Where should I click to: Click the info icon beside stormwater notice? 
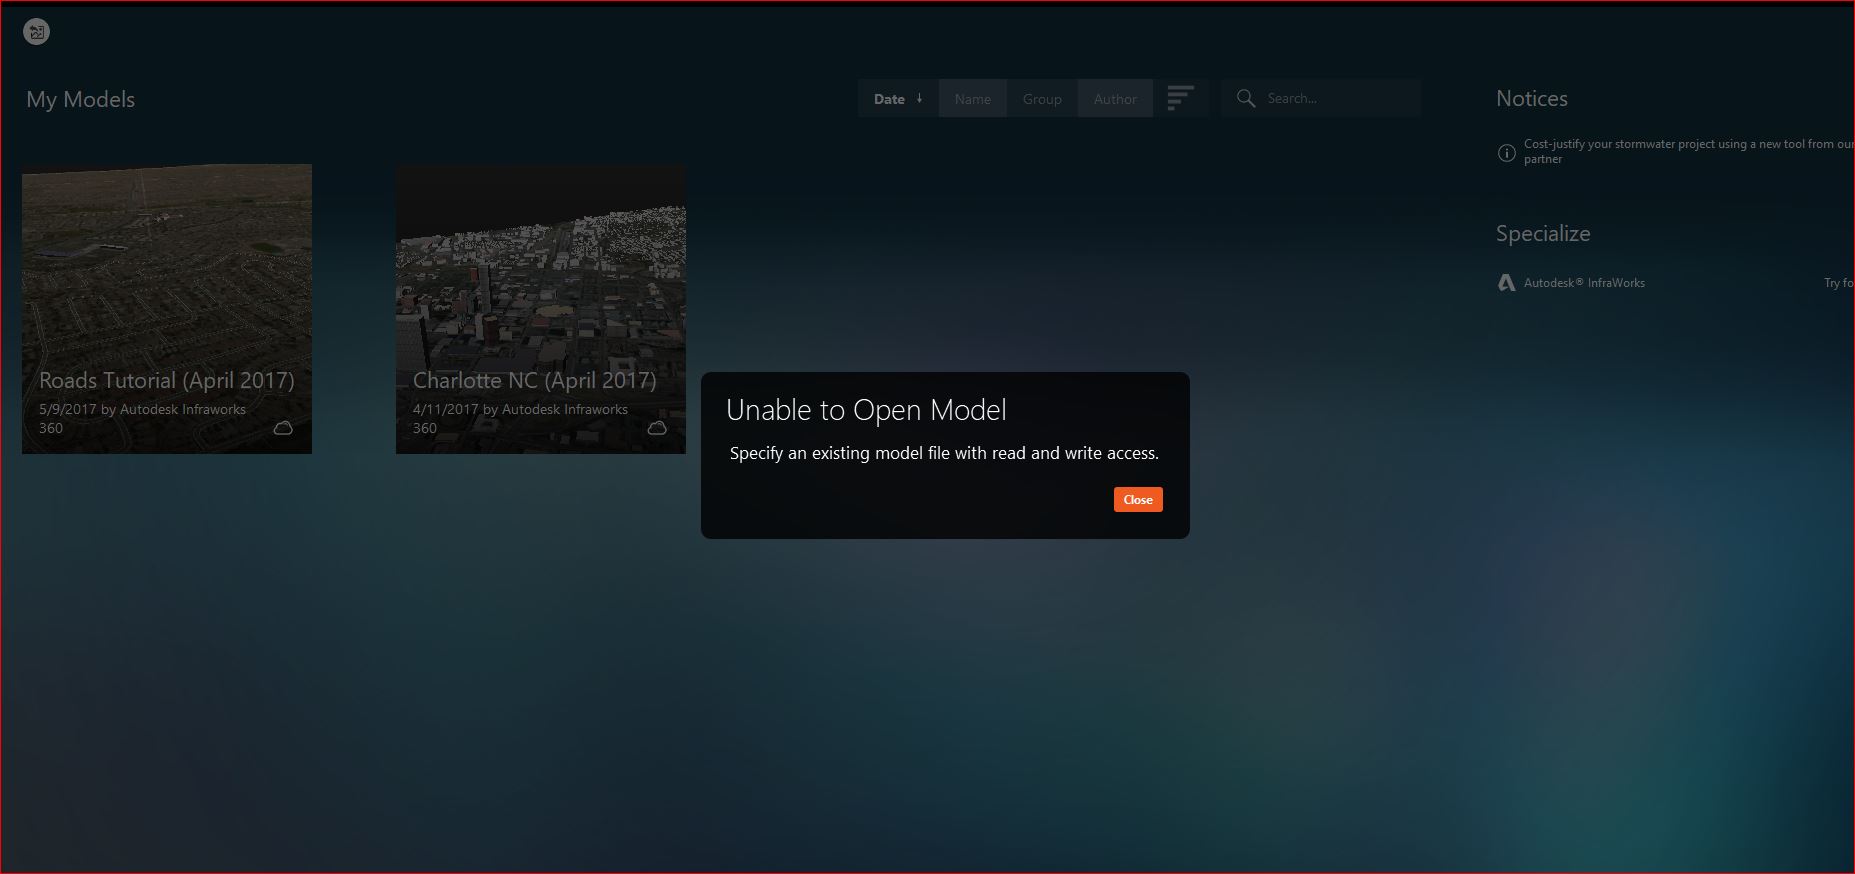pos(1506,153)
